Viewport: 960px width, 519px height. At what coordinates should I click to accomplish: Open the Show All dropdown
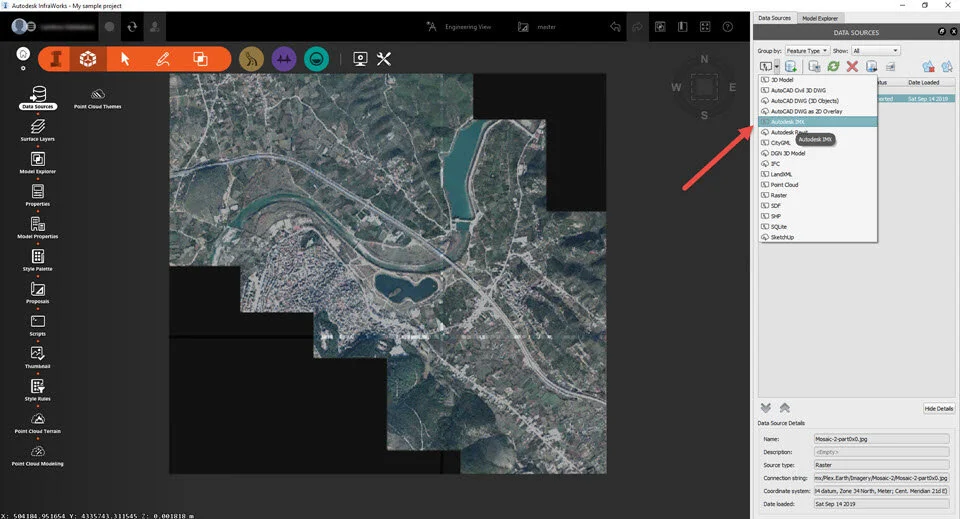coord(876,51)
